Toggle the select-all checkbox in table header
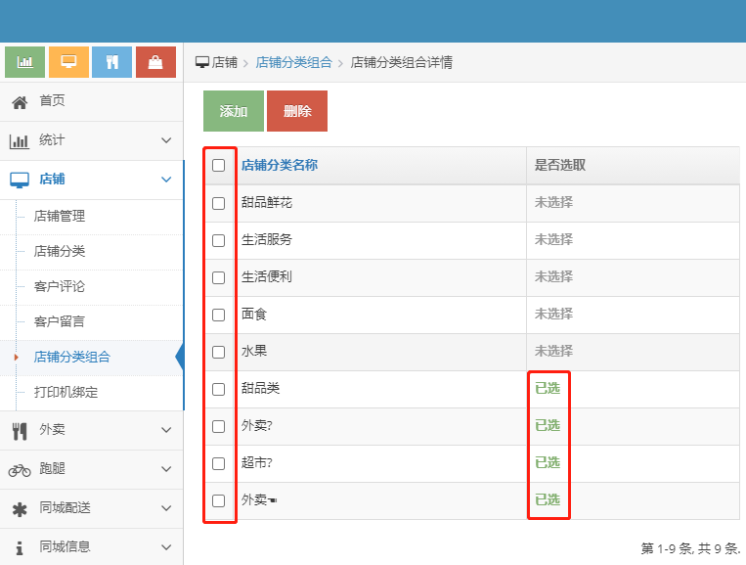 click(x=219, y=165)
